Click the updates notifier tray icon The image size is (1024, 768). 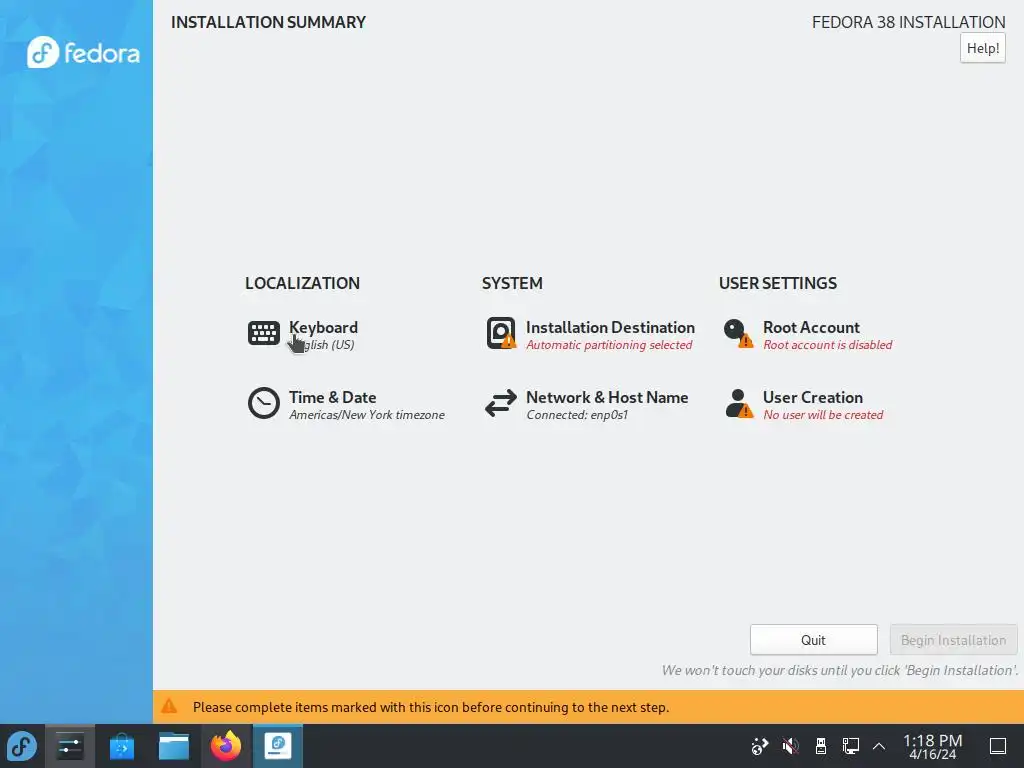[x=760, y=746]
